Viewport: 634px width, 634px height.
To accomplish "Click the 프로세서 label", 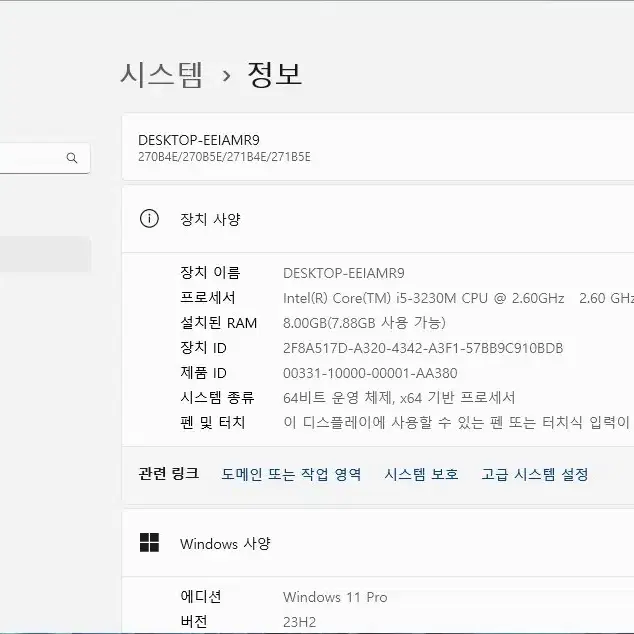I will [x=208, y=298].
